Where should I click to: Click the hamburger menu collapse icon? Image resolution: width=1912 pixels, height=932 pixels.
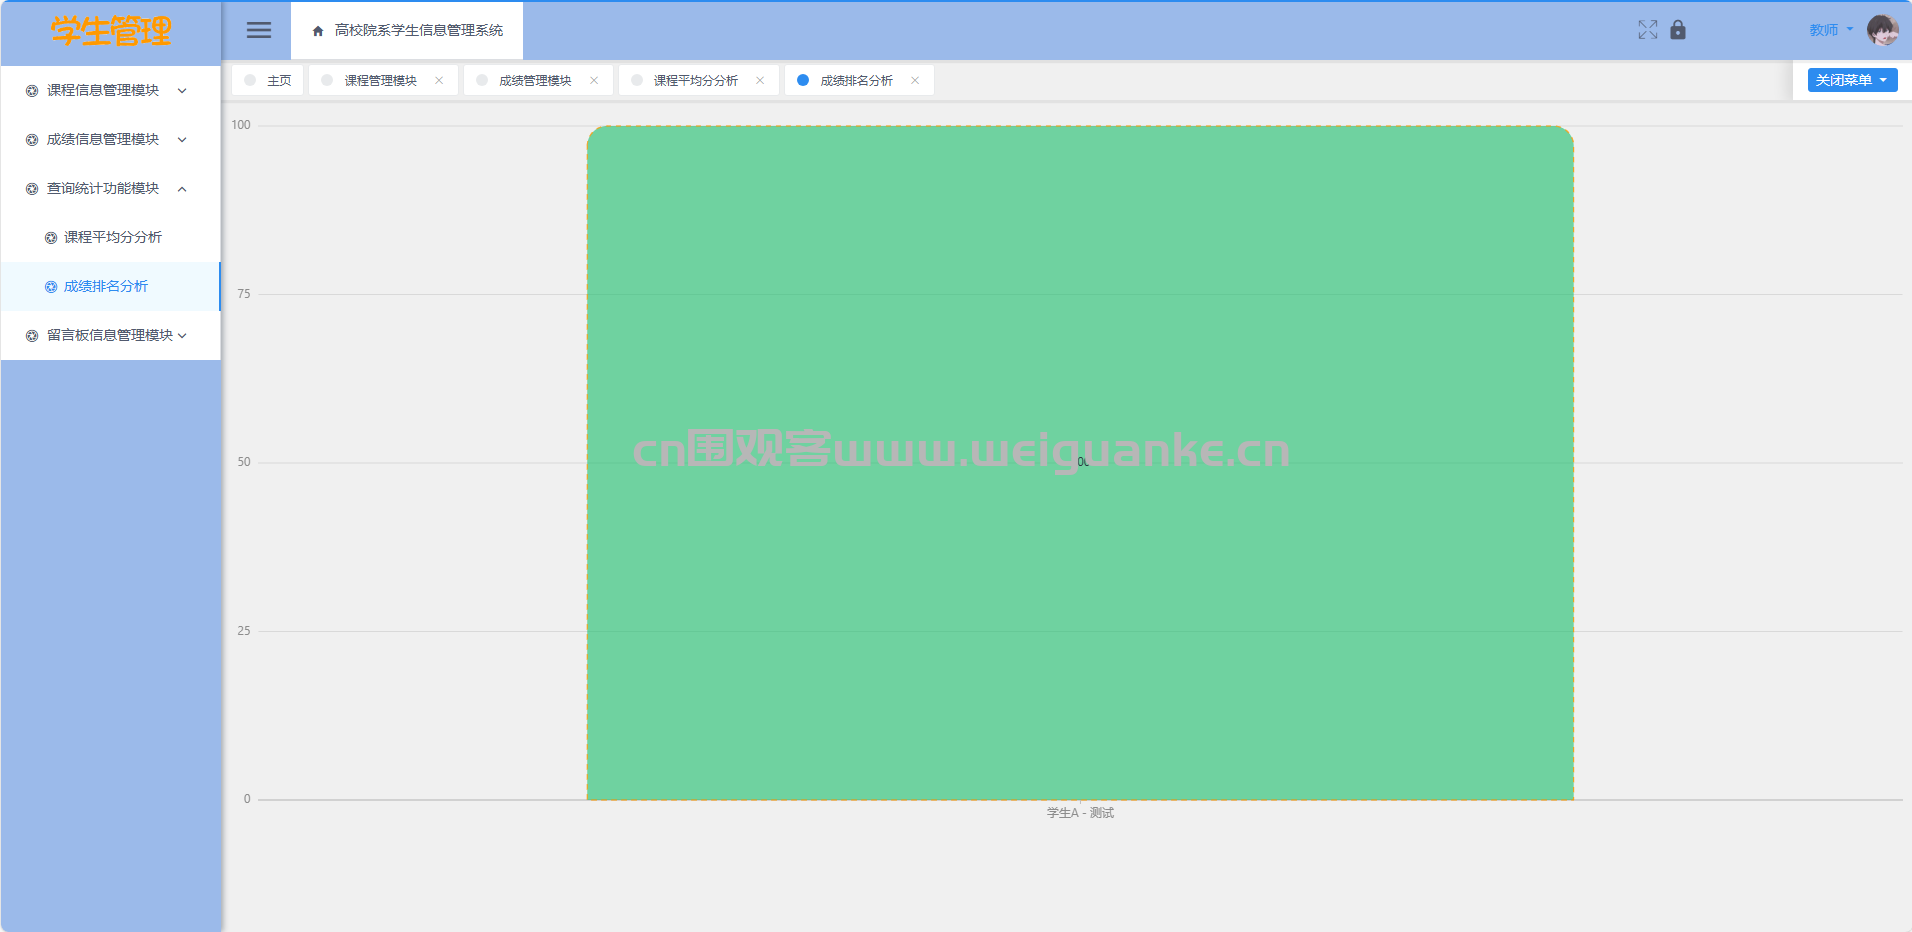point(258,30)
